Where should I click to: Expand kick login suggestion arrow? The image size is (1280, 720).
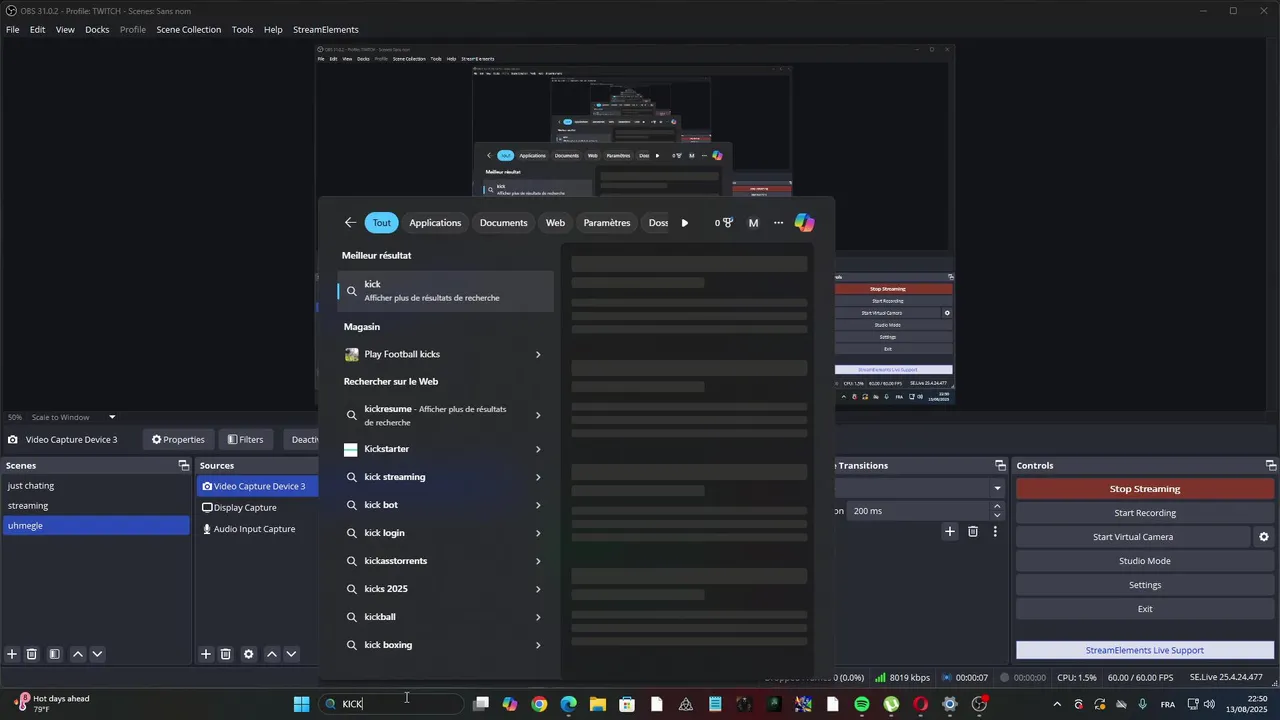tap(538, 533)
